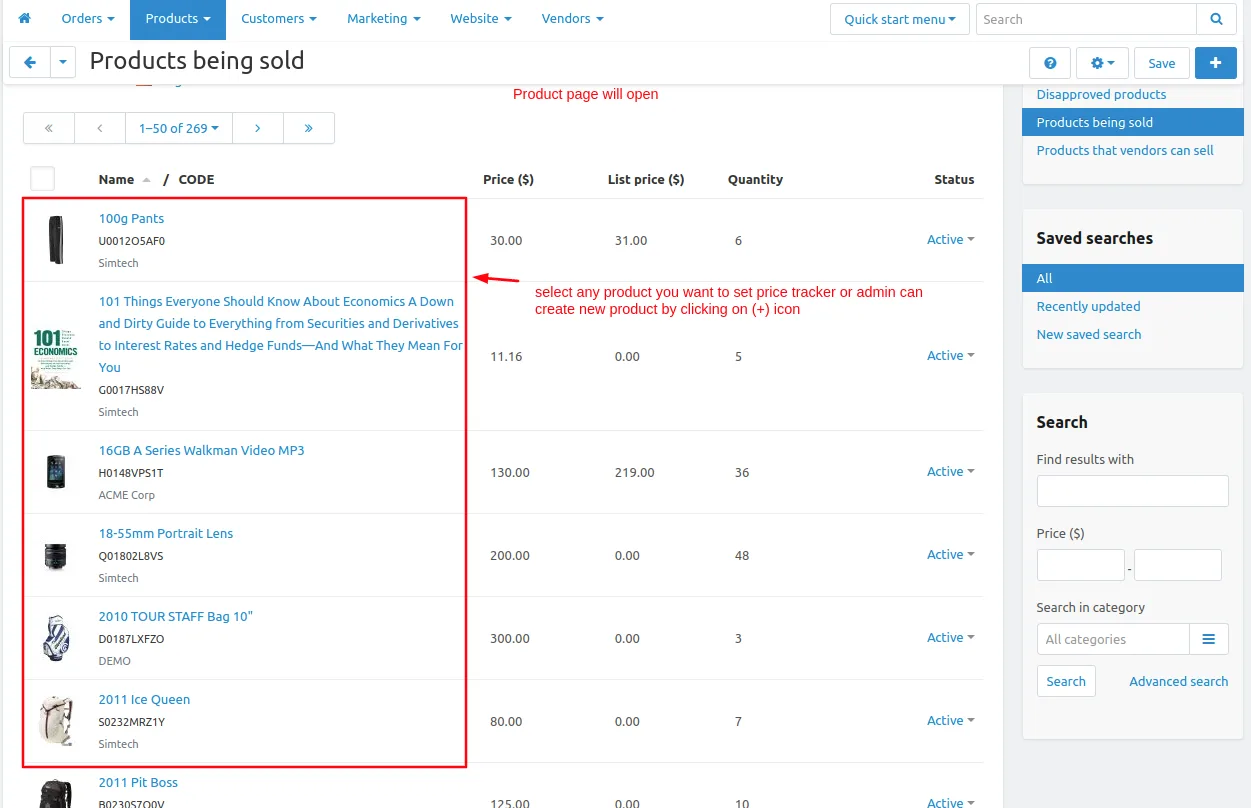Open the Marketing menu
1251x808 pixels.
(384, 18)
